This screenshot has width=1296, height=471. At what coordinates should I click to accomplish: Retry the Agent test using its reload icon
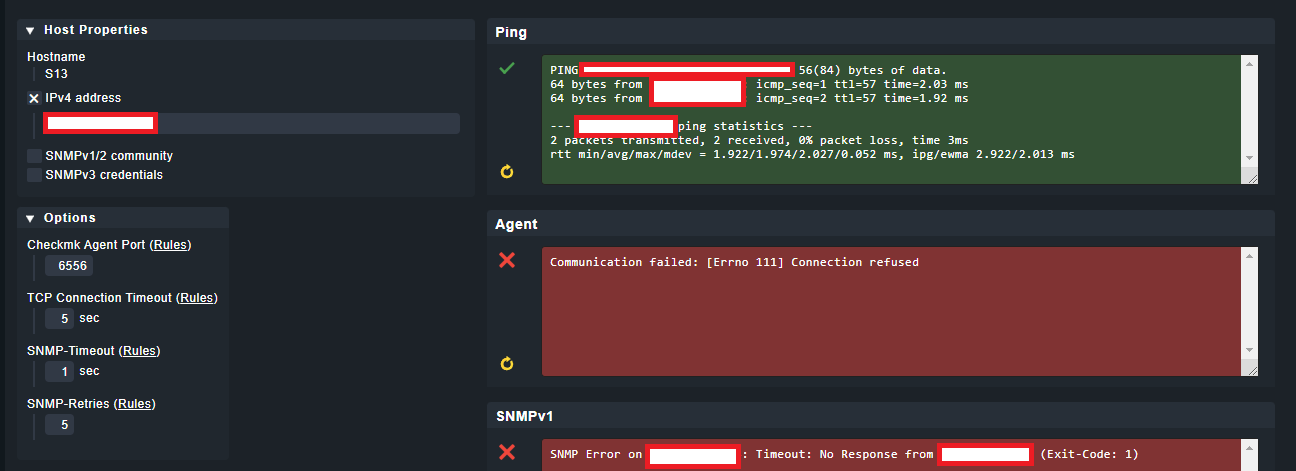pos(507,363)
